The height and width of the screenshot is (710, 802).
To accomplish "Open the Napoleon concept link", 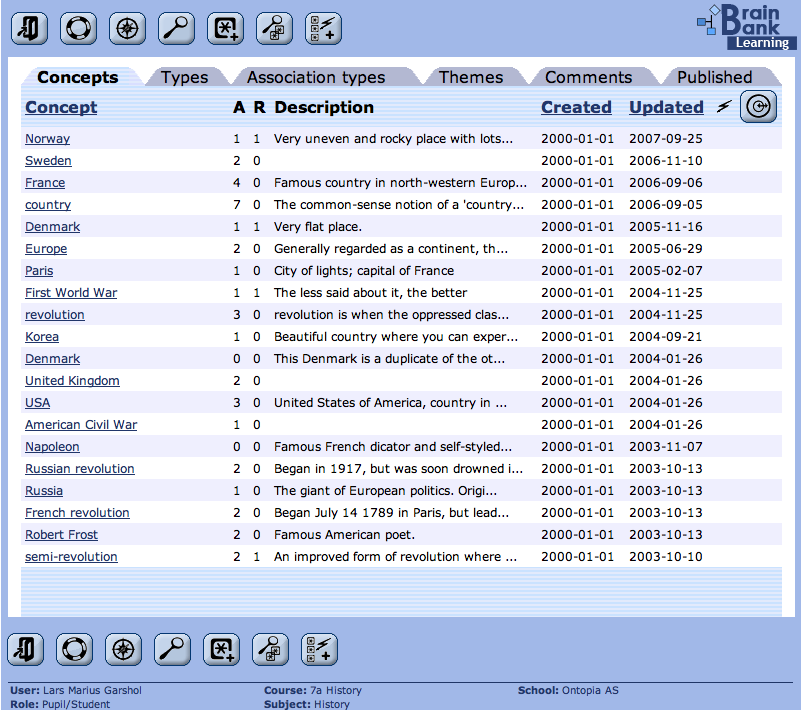I will coord(52,447).
